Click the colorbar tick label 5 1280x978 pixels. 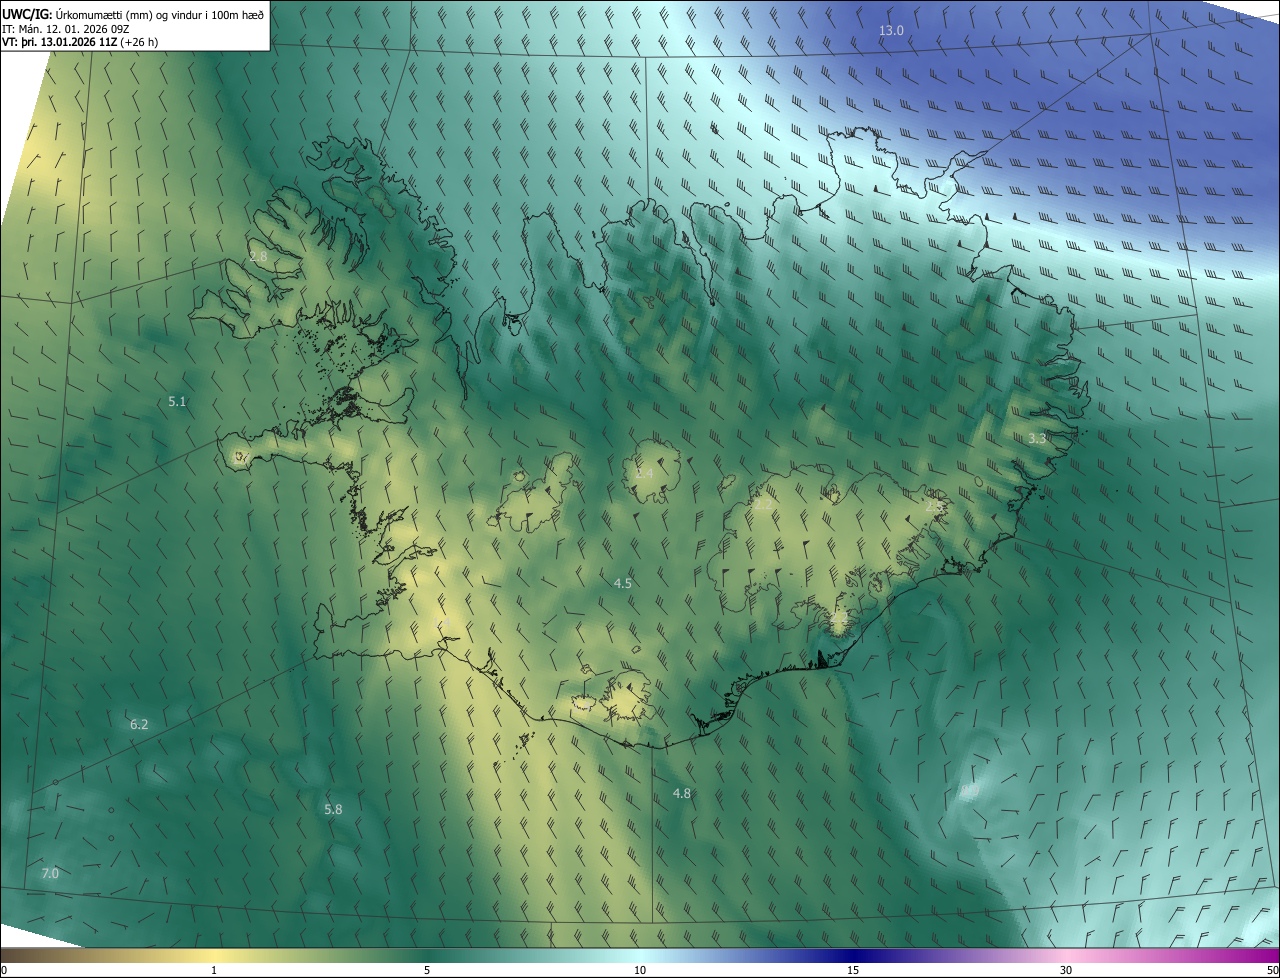[x=427, y=970]
